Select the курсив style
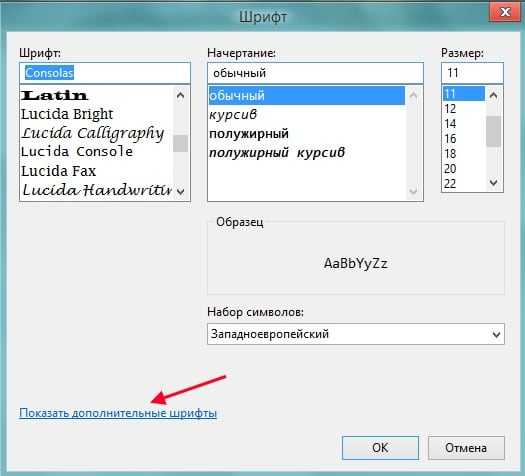This screenshot has height=476, width=525. (233, 114)
